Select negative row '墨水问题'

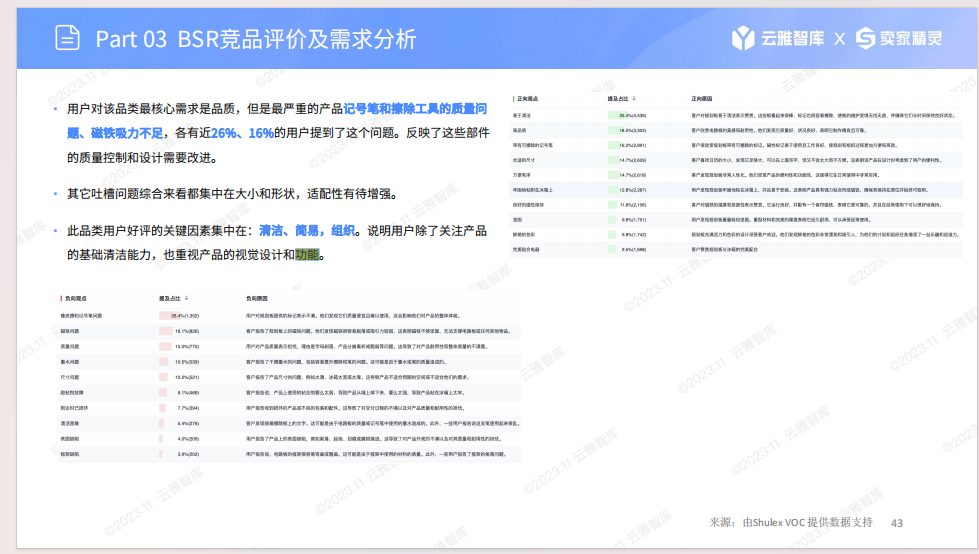point(288,362)
